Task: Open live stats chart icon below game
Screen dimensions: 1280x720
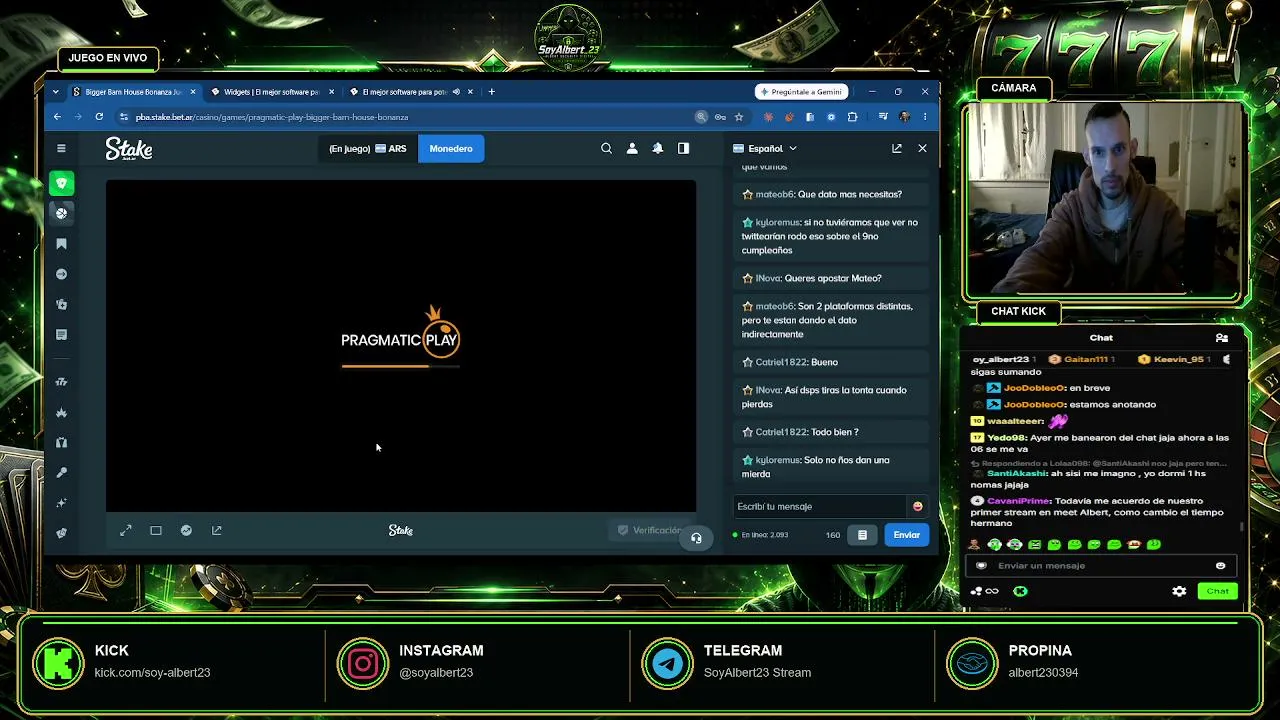Action: 186,531
